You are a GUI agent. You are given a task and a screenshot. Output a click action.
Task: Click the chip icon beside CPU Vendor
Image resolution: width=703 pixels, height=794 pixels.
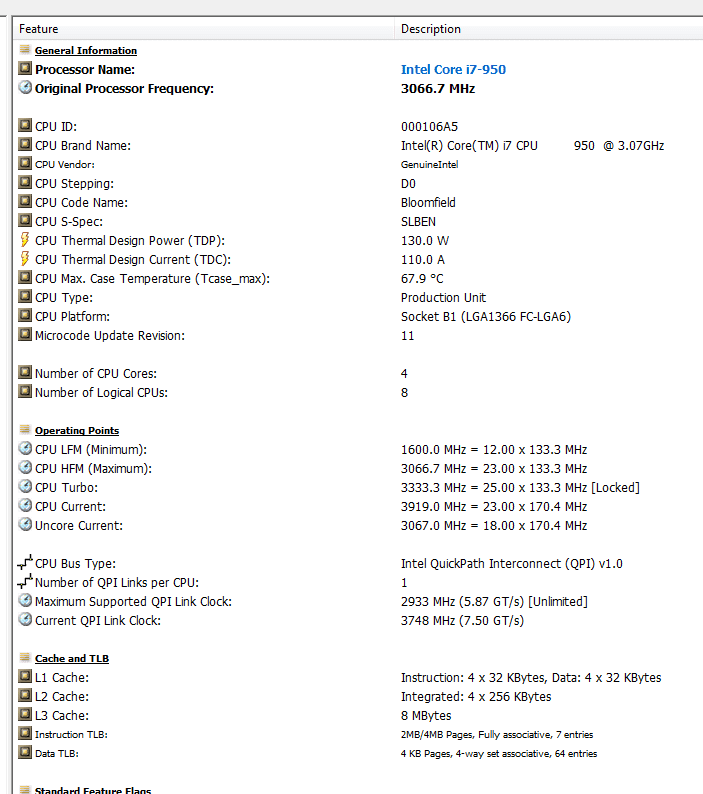tap(25, 163)
